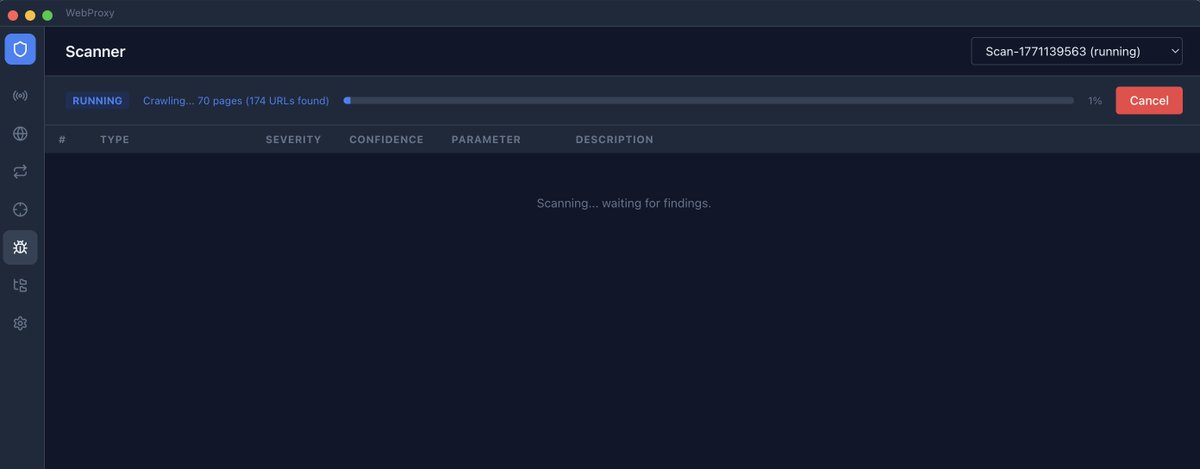Image resolution: width=1200 pixels, height=469 pixels.
Task: Sort by the DESCRIPTION column header
Action: tap(614, 139)
